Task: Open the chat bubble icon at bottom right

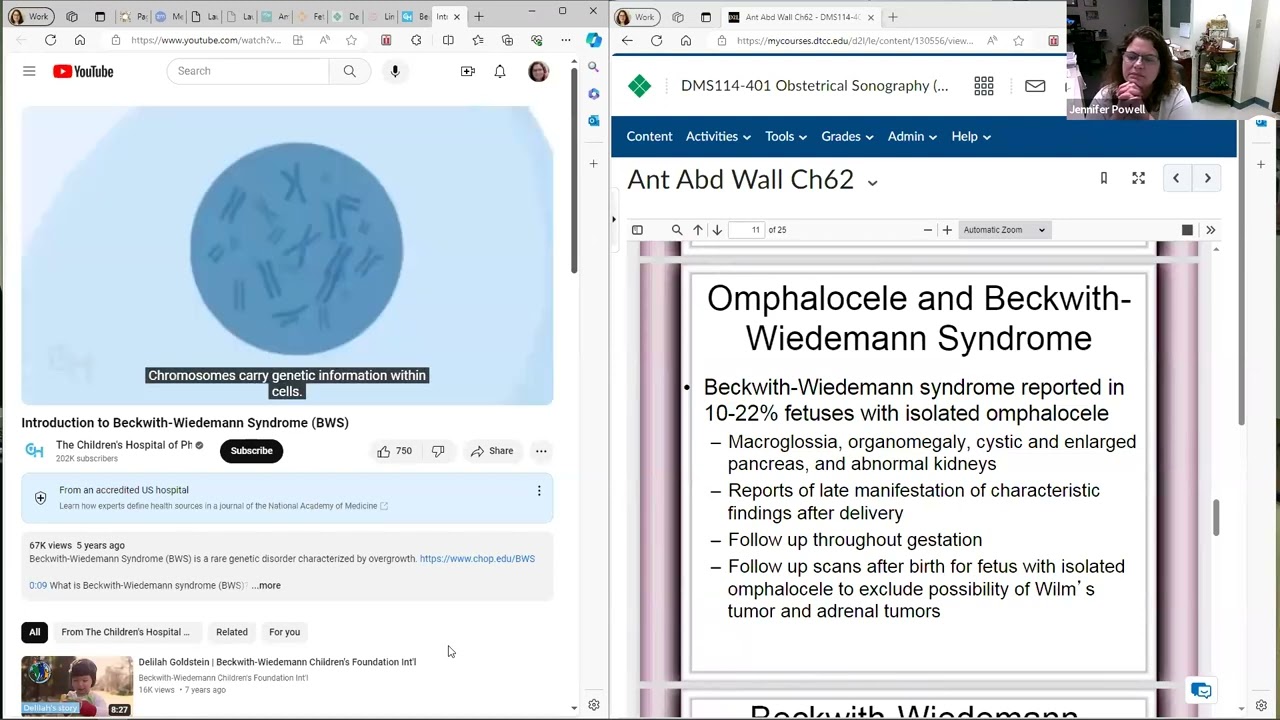Action: point(1201,691)
